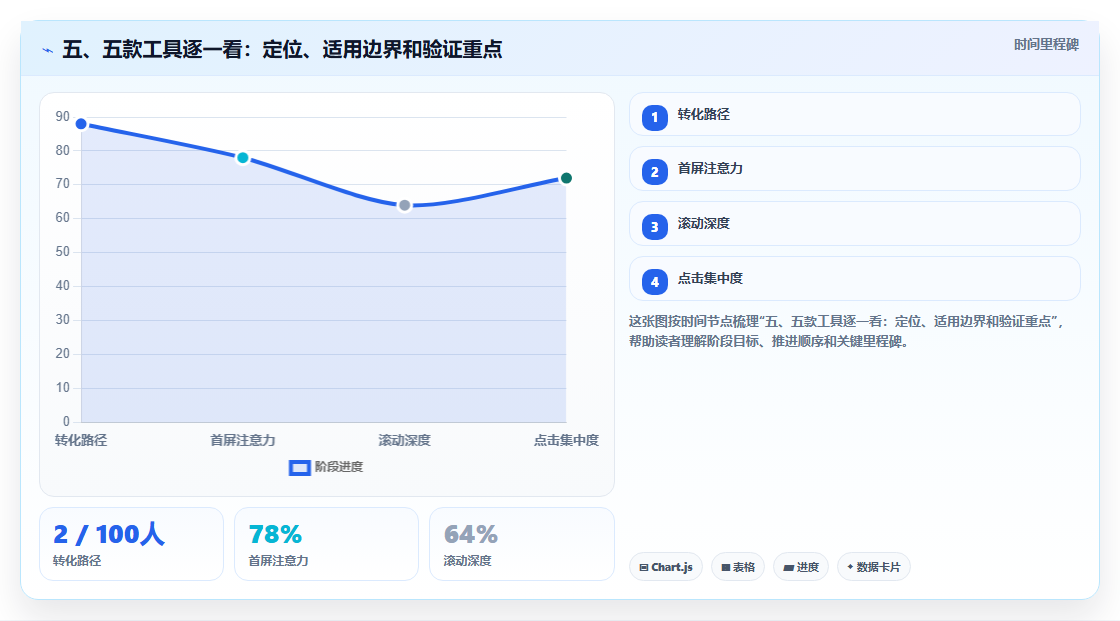This screenshot has width=1120, height=621.
Task: Open the 首屏注意力 milestone row
Action: [854, 169]
